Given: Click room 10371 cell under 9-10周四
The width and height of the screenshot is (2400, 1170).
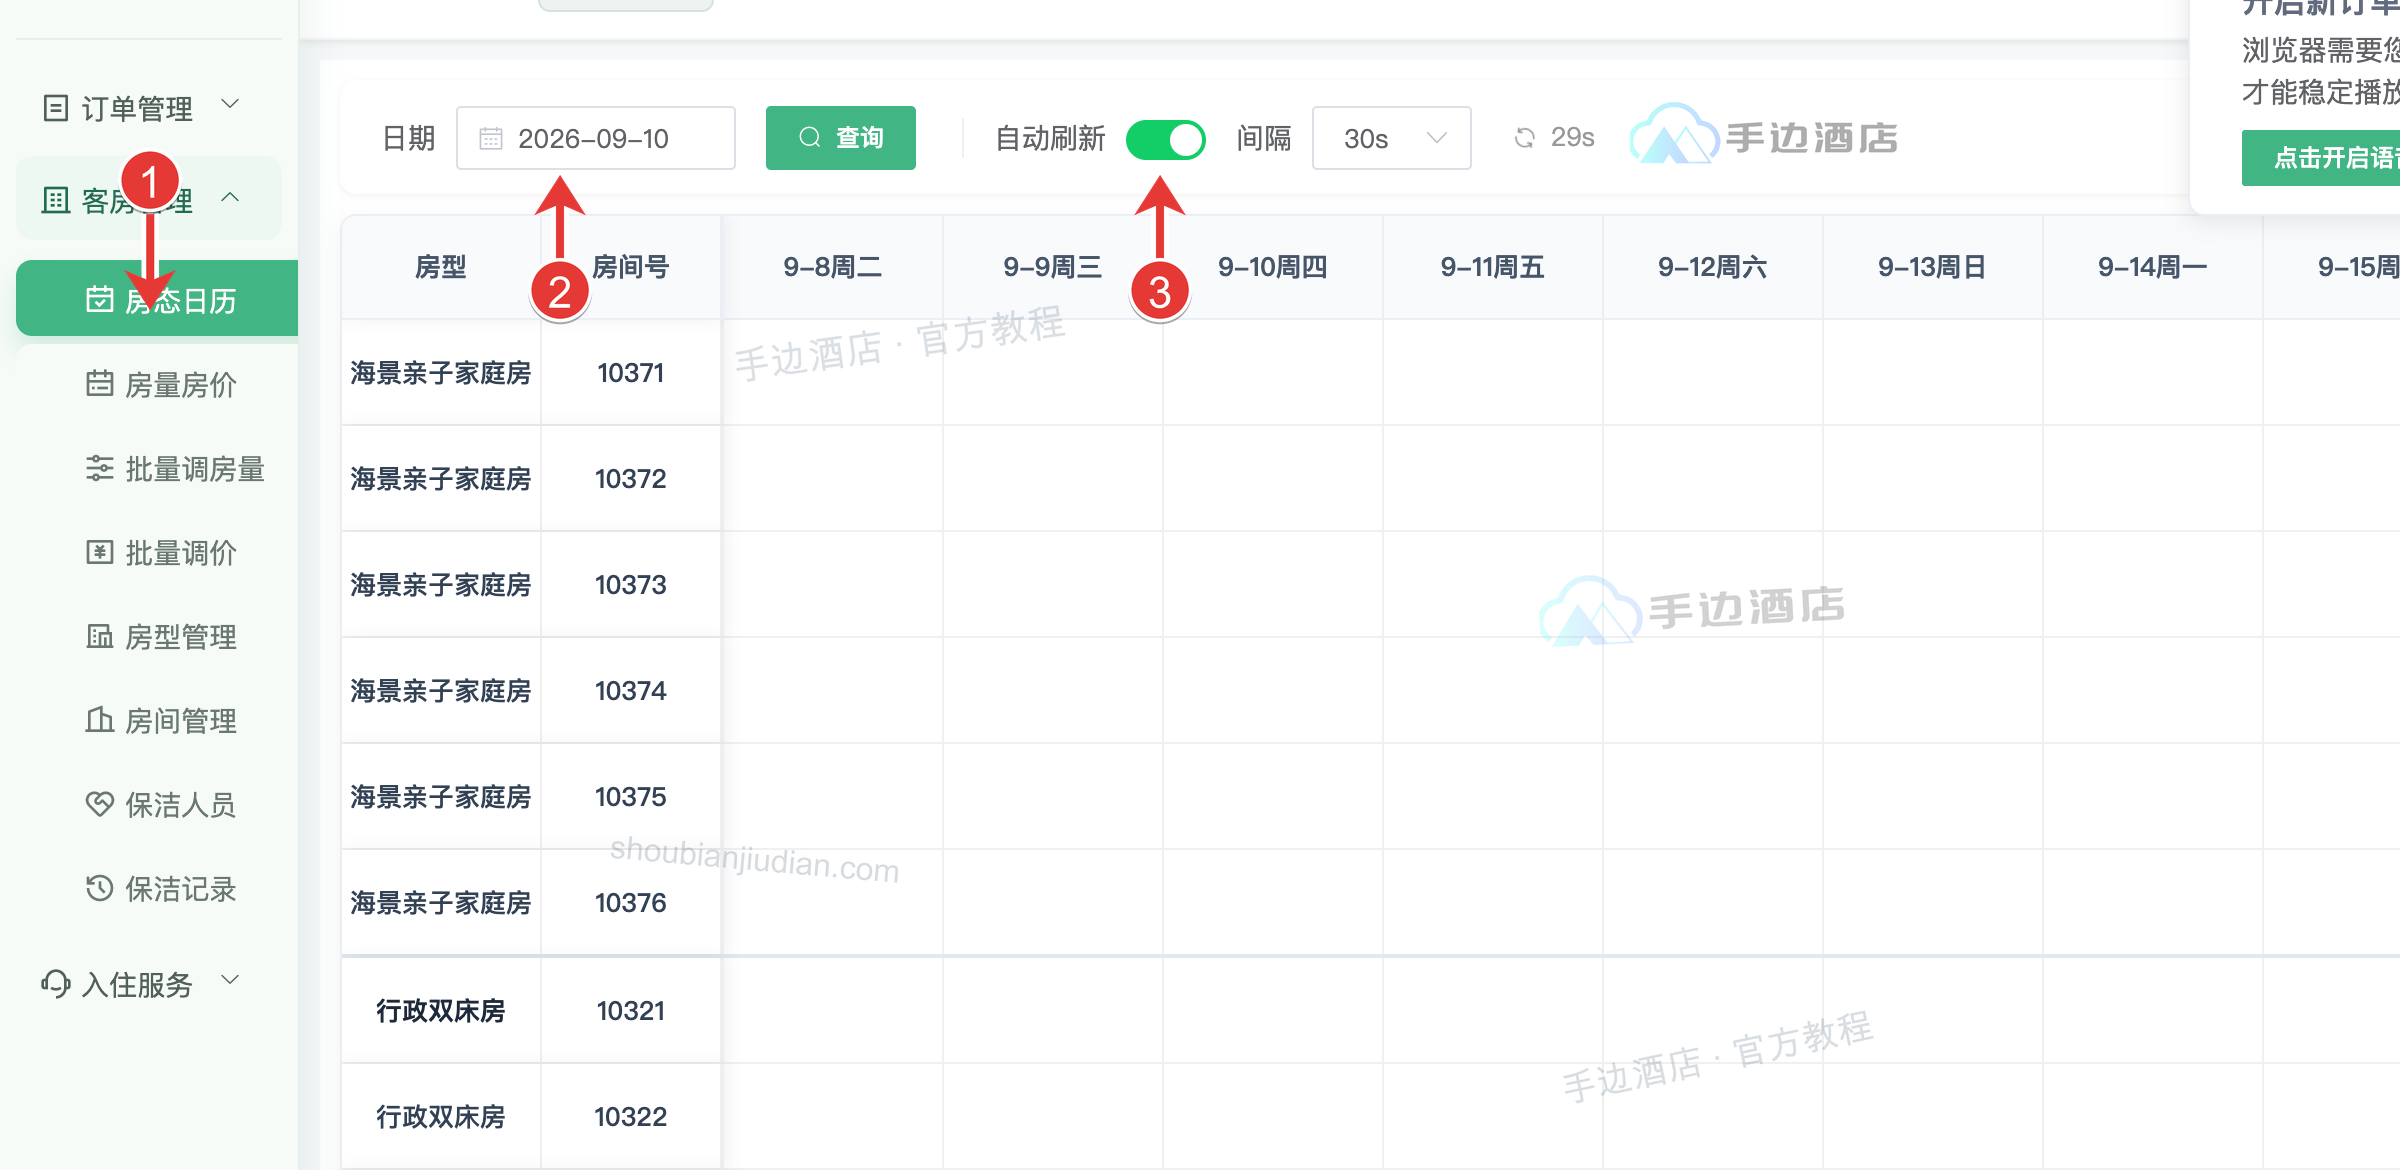Looking at the screenshot, I should (1273, 373).
